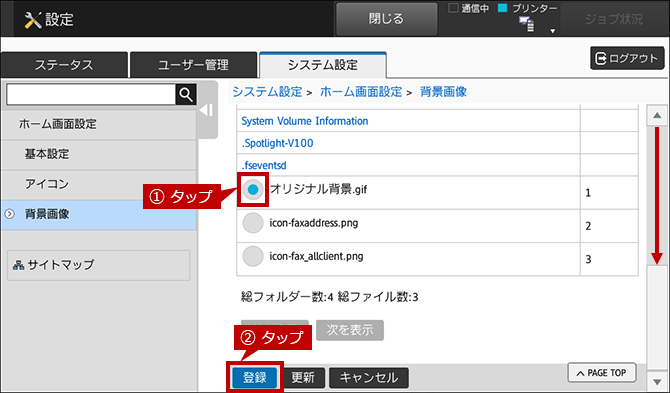Click the 総フォルダー数:4 総ファイル数:3 text

(x=329, y=297)
